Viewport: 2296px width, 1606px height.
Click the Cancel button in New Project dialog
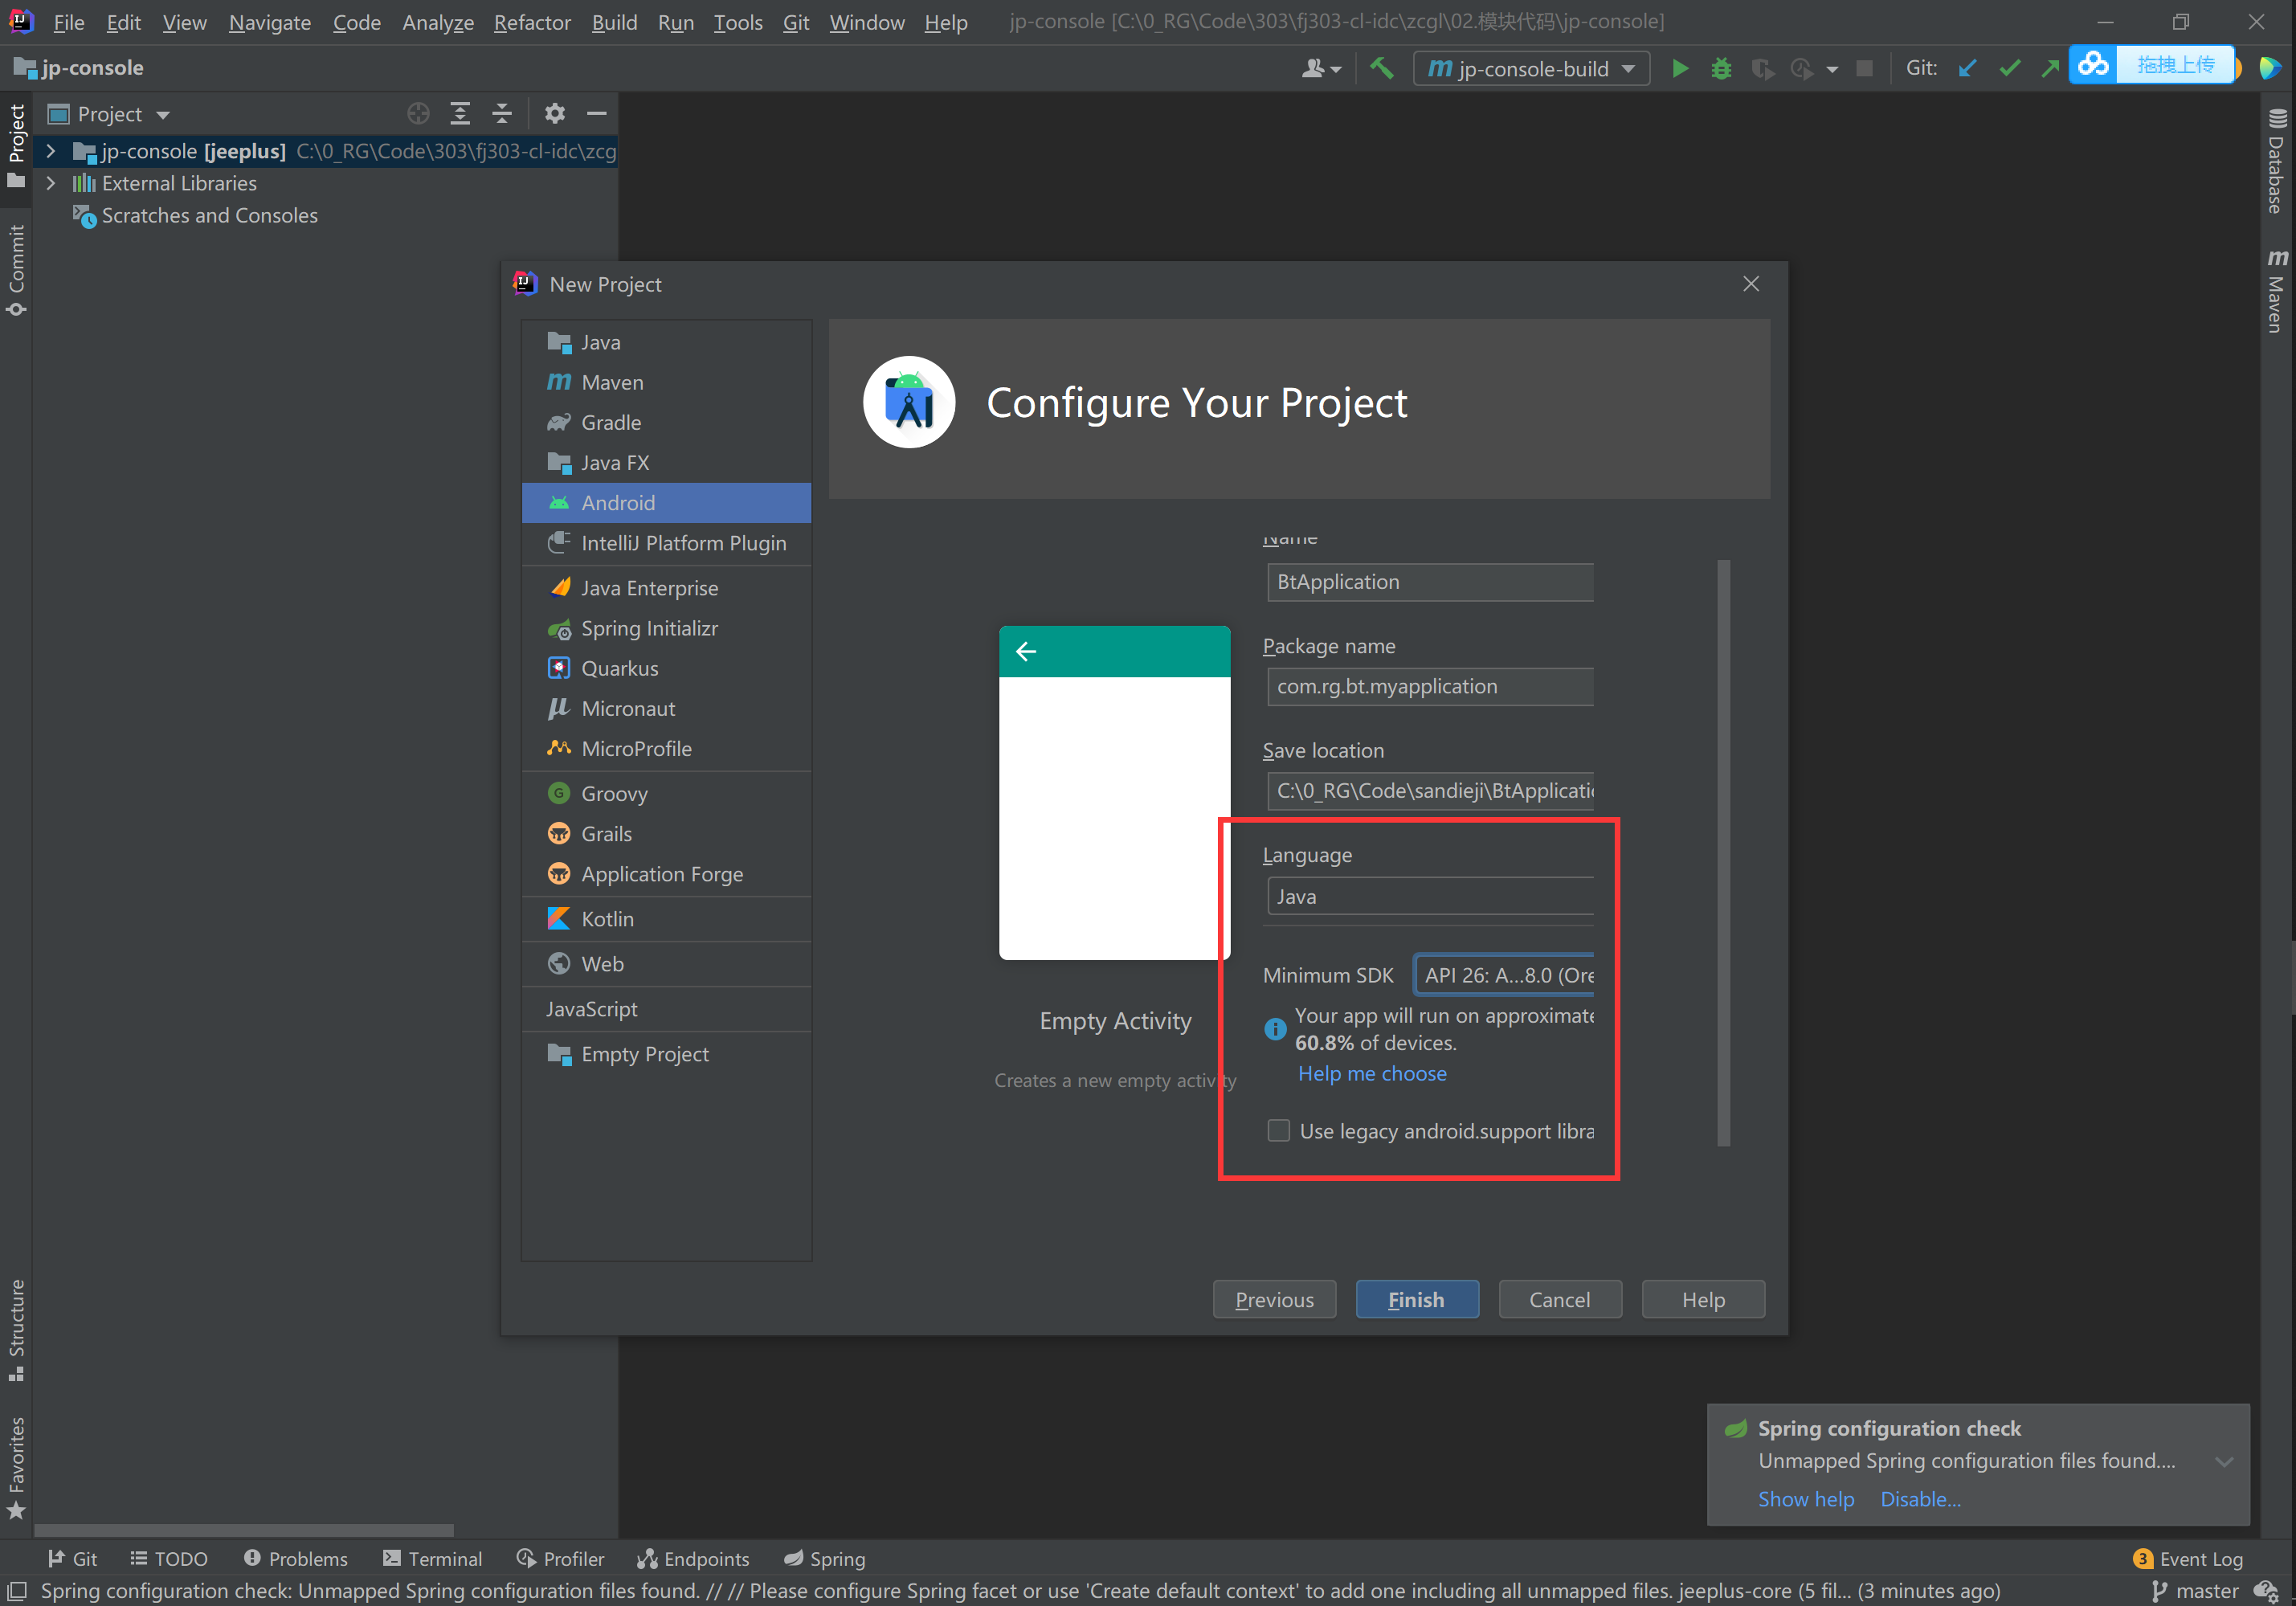pyautogui.click(x=1560, y=1300)
